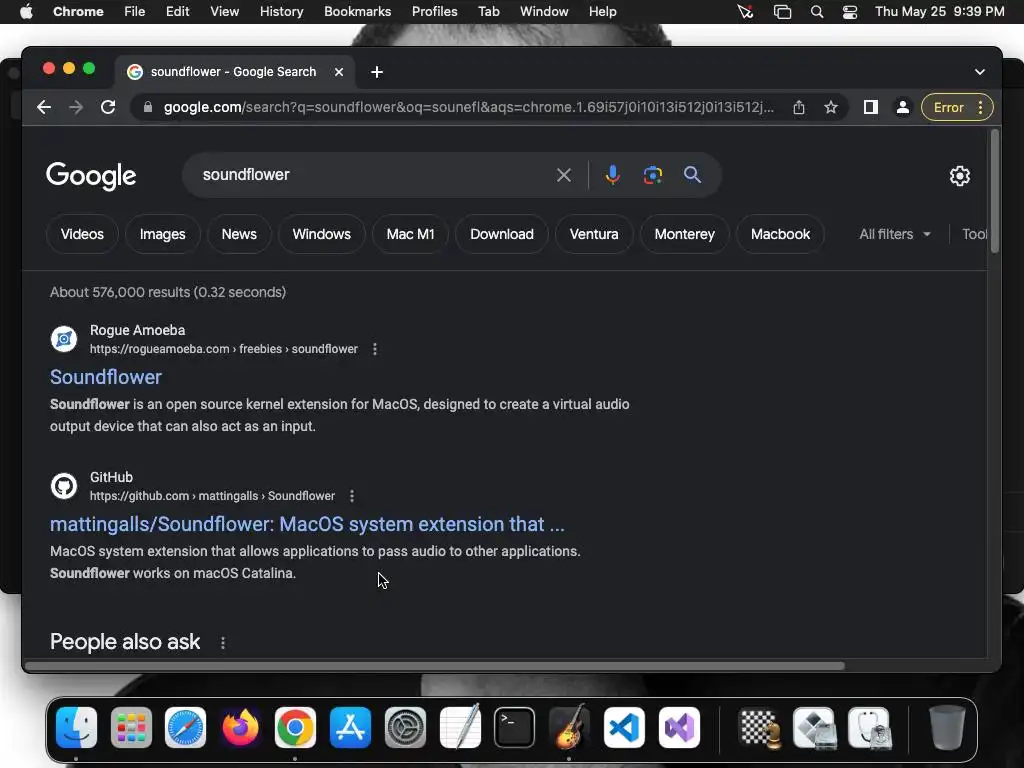The image size is (1024, 768).
Task: Clear the search box with X
Action: pos(564,175)
